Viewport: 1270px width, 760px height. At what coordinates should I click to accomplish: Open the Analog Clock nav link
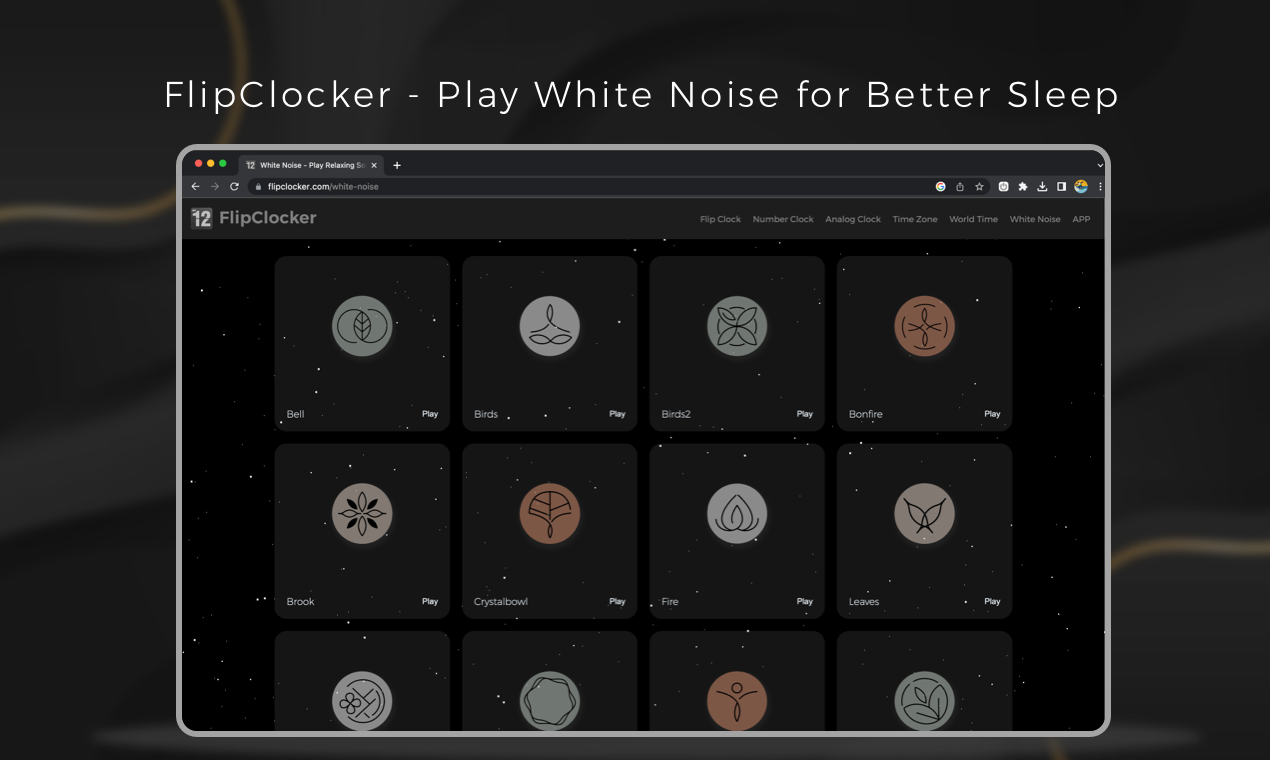[853, 219]
